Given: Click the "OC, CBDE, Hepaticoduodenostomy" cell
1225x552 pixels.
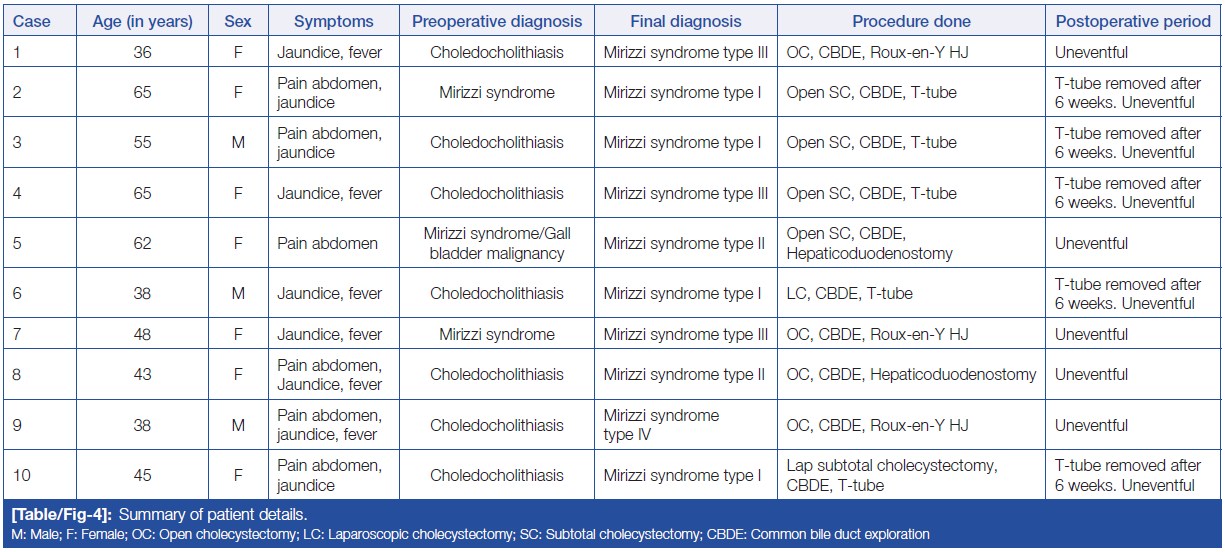Looking at the screenshot, I should [x=911, y=374].
